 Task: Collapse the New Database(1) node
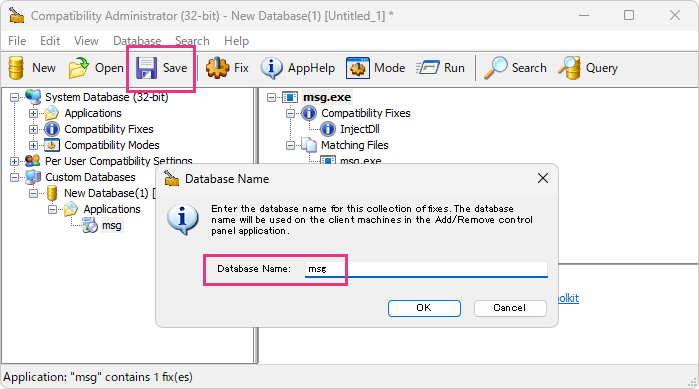point(33,193)
